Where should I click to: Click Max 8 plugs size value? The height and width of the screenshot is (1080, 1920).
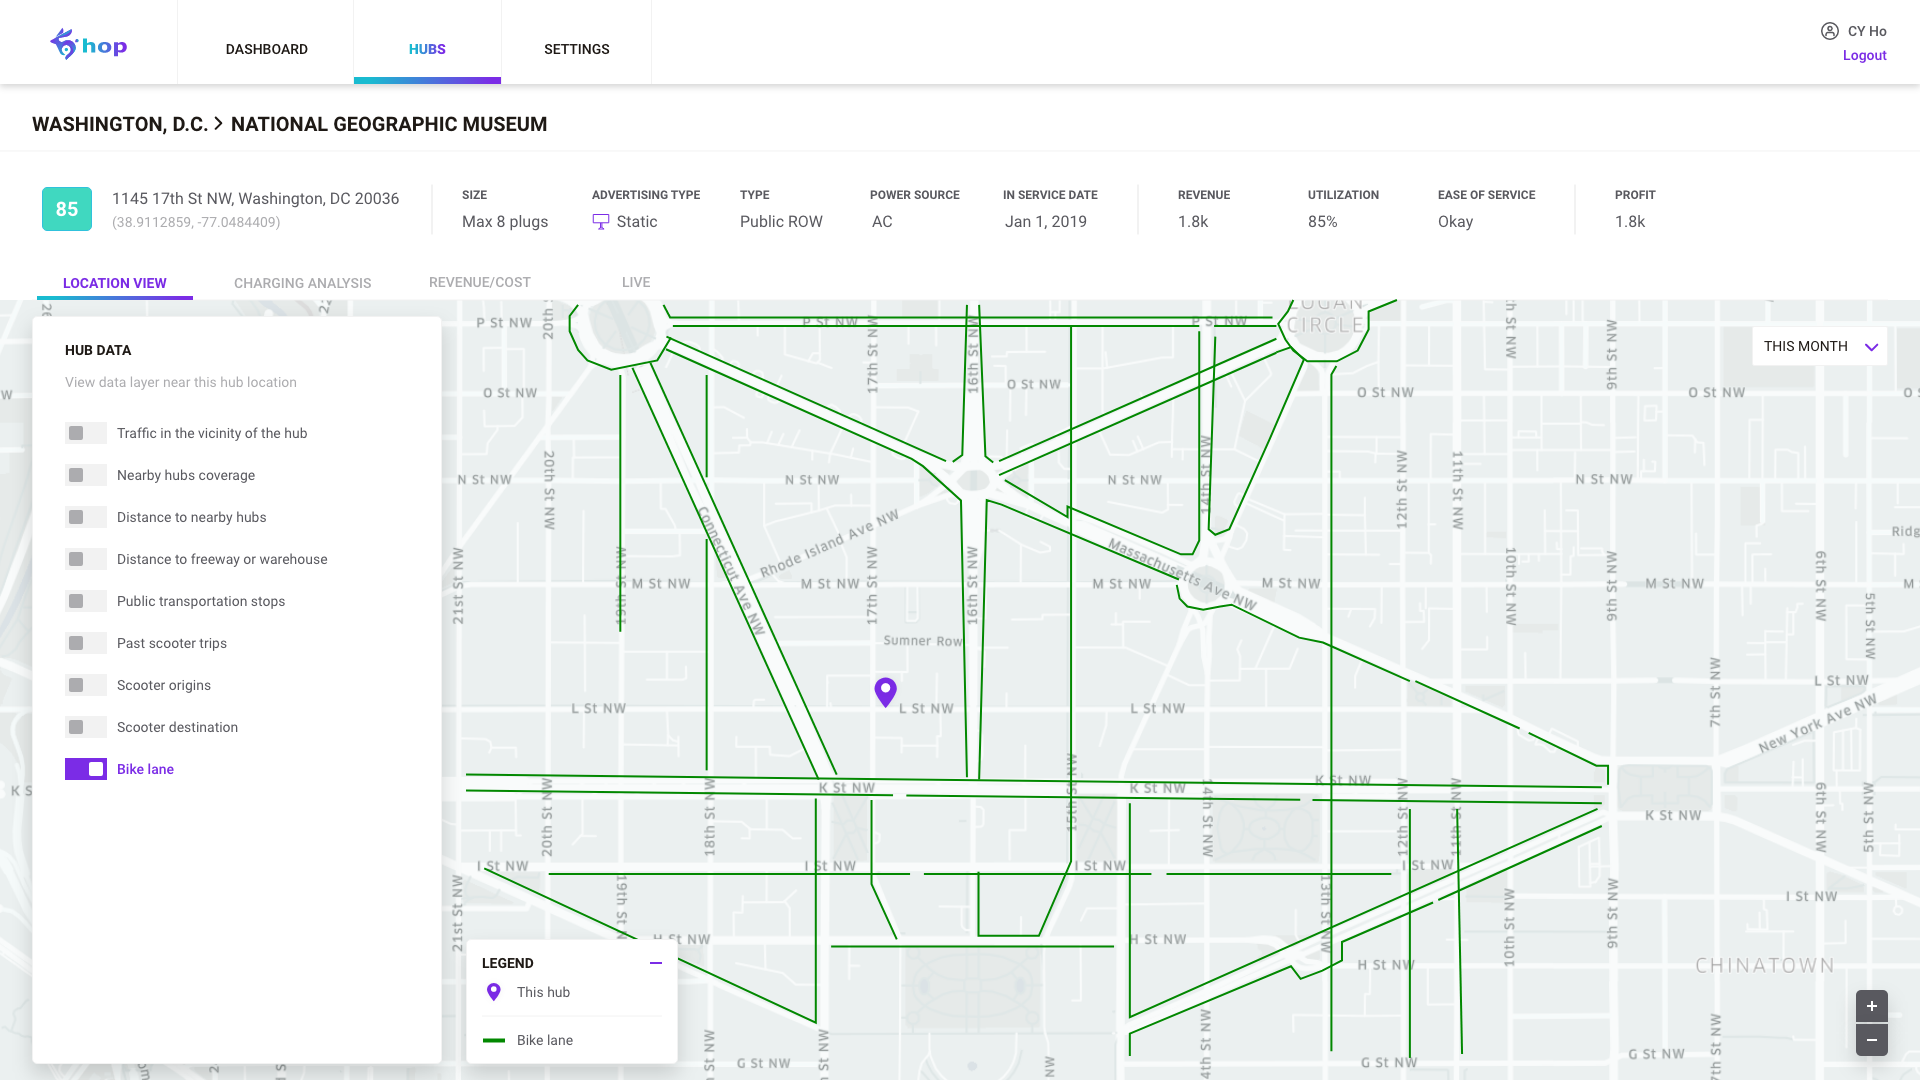click(505, 221)
